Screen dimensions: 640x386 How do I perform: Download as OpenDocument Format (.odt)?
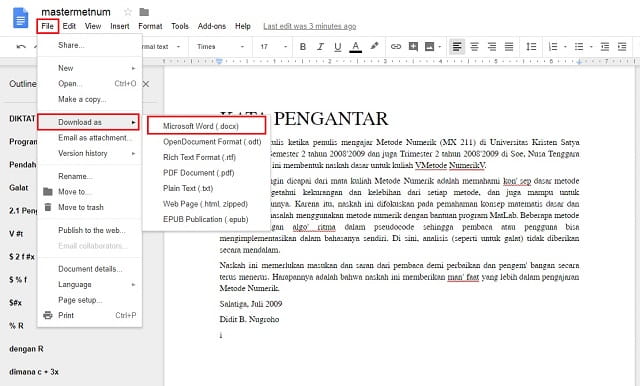coord(207,142)
